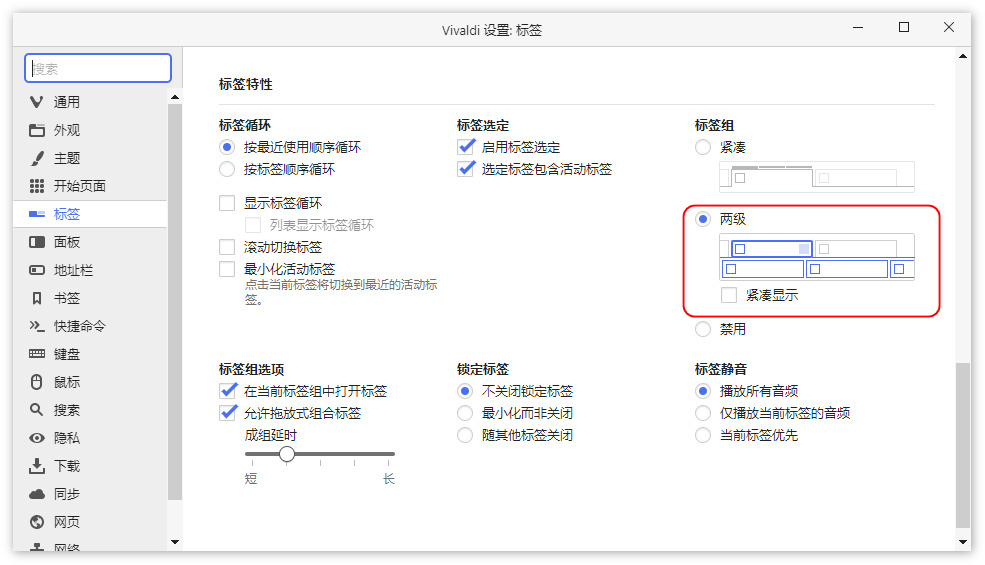The width and height of the screenshot is (985, 565).
Task: Uncheck 允许拖放式组合标签
Action: (228, 413)
